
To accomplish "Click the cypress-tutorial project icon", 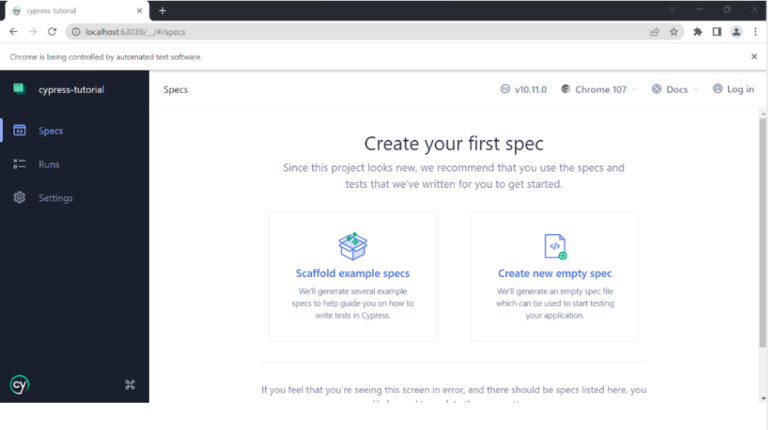I will click(x=20, y=89).
